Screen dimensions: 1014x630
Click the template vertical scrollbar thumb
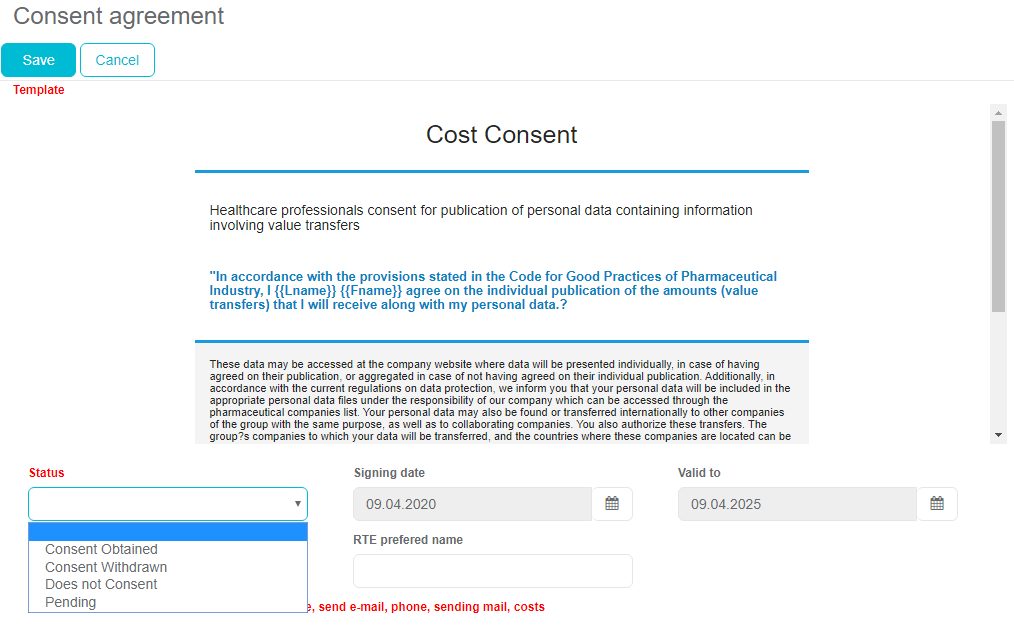998,215
